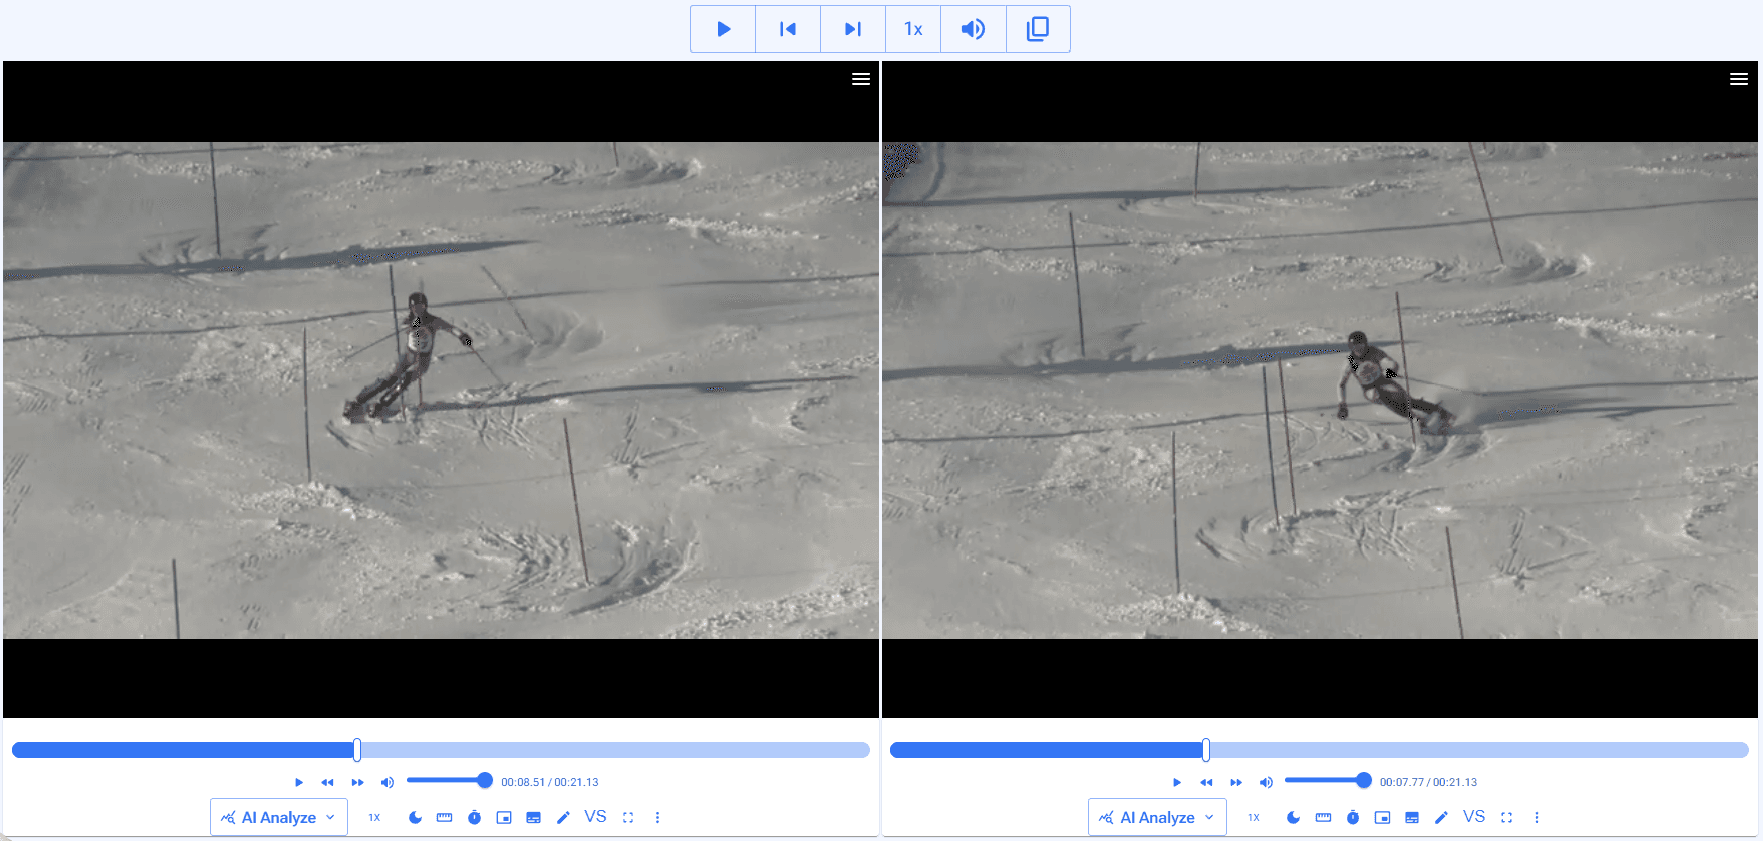Screen dimensions: 1763x841
Task: Play both videos with top play button
Action: [723, 29]
